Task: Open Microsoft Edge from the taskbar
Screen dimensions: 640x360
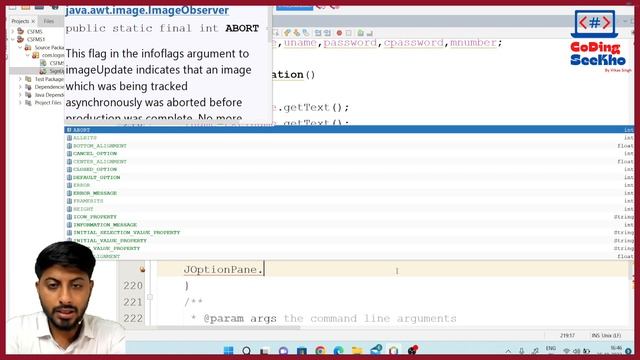Action: coord(338,350)
